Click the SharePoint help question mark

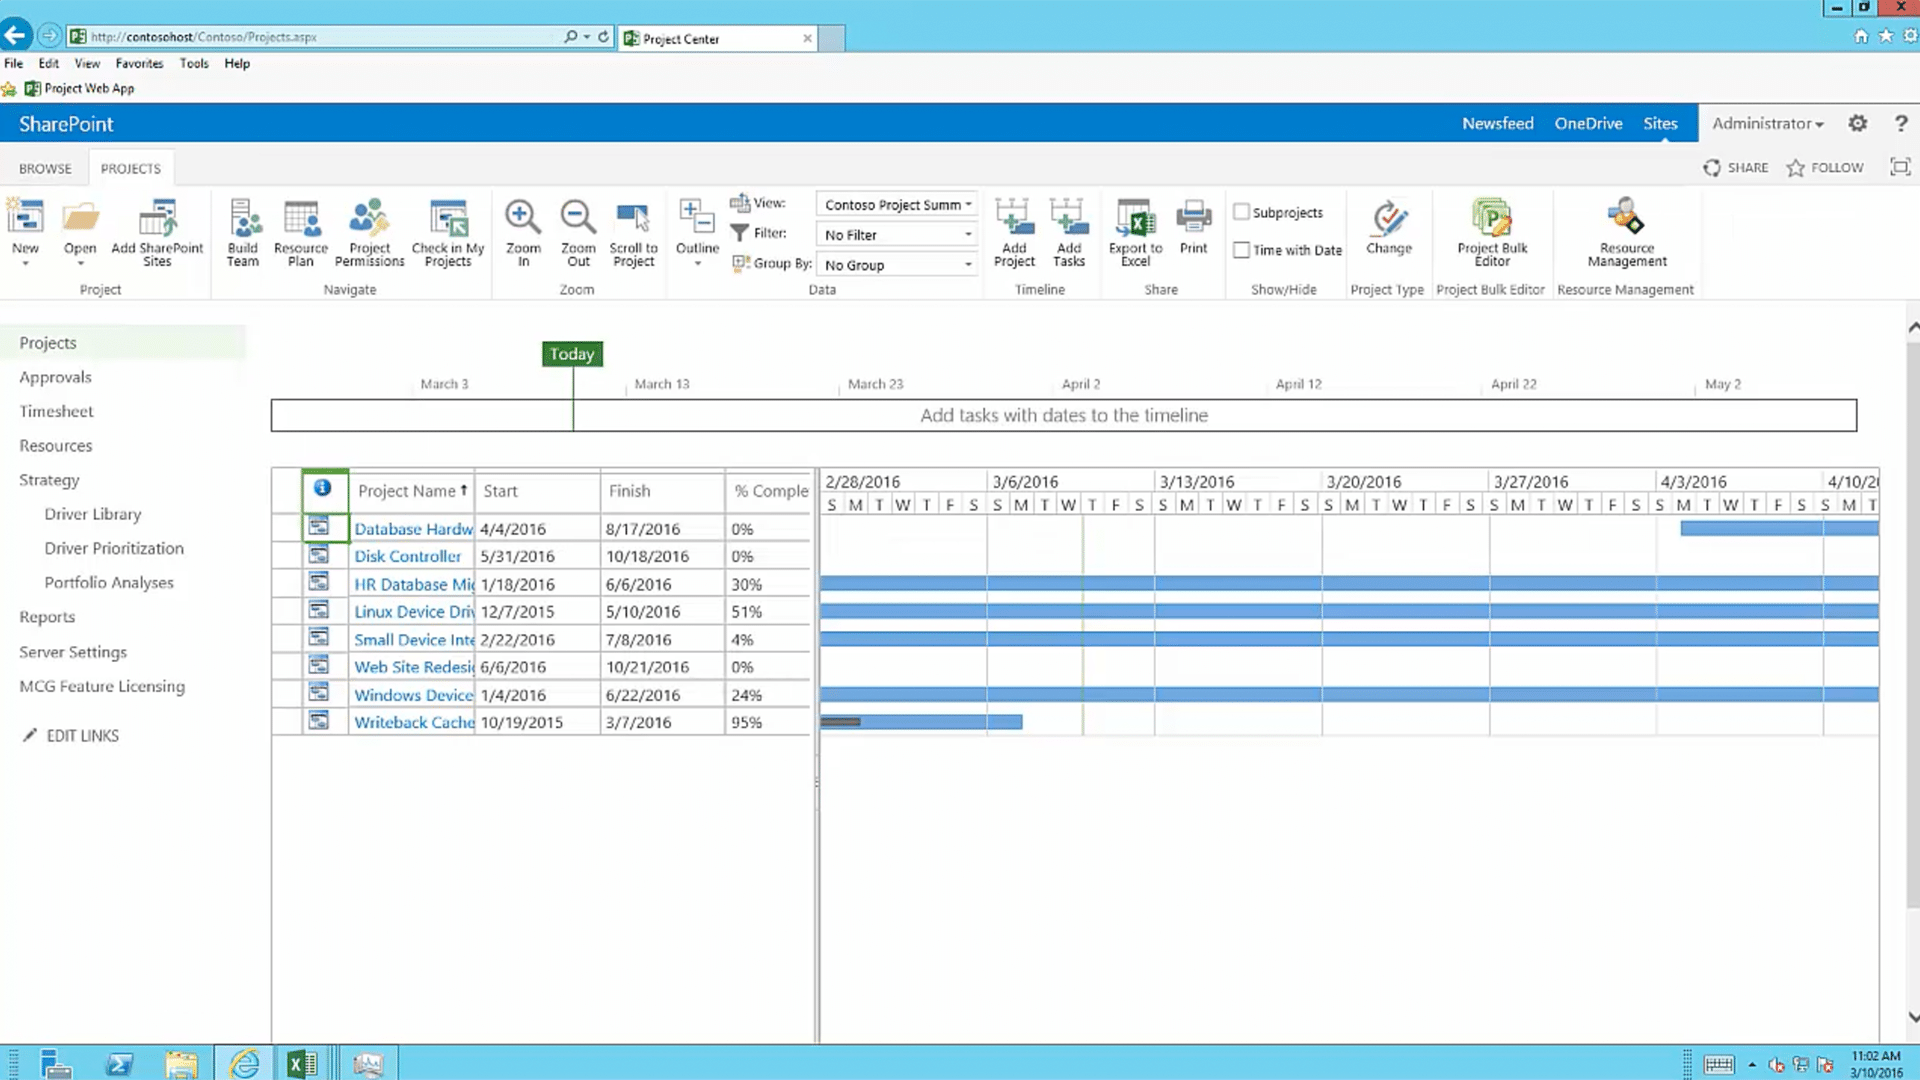[x=1901, y=123]
